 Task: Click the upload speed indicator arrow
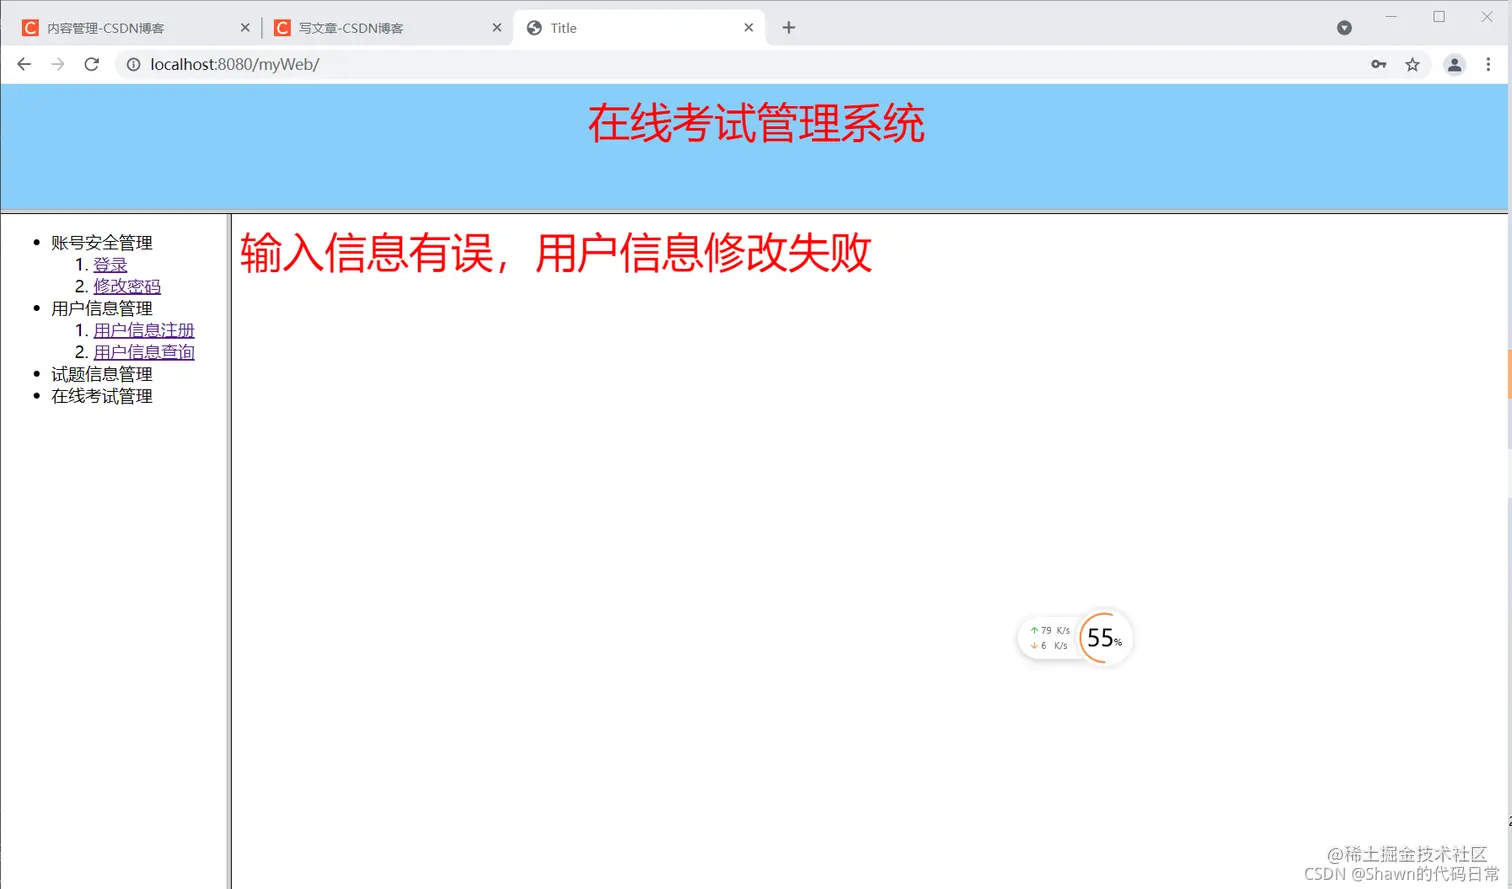click(1033, 631)
